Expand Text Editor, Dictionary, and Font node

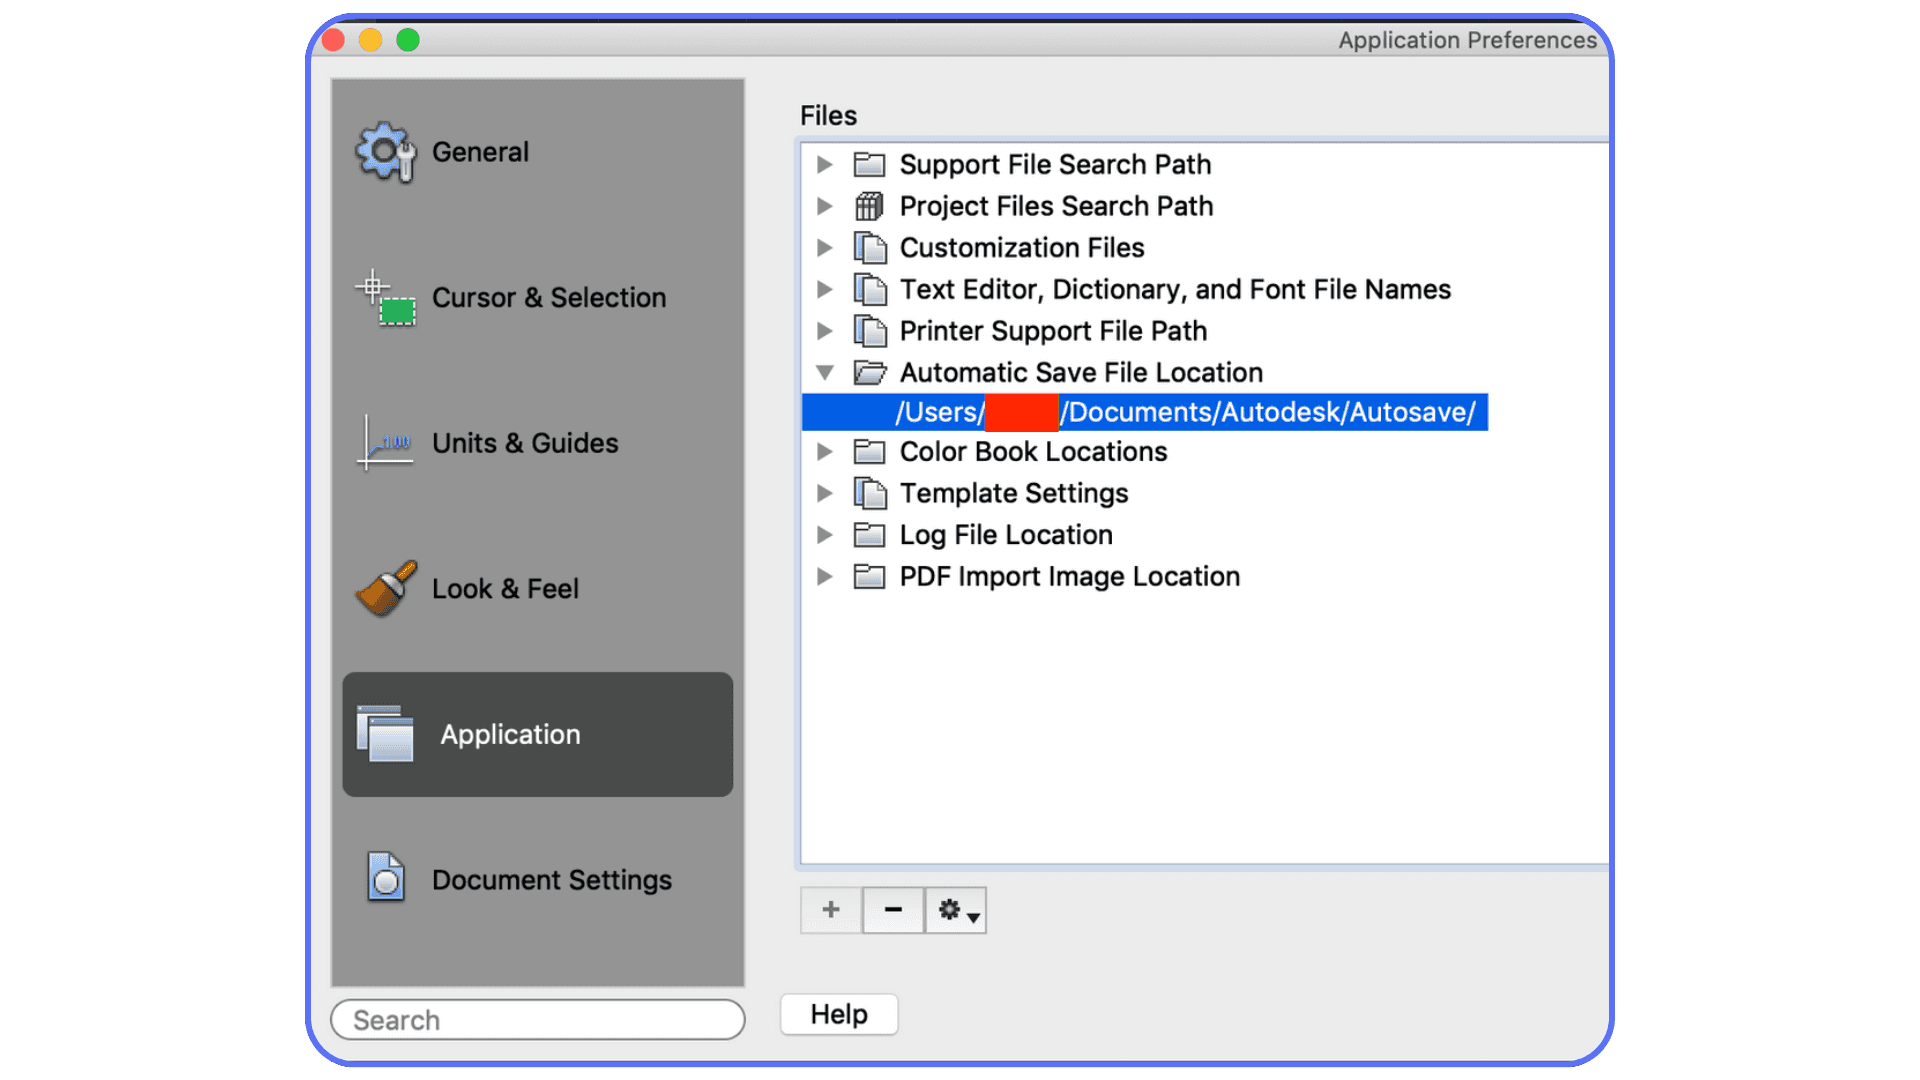coord(824,289)
